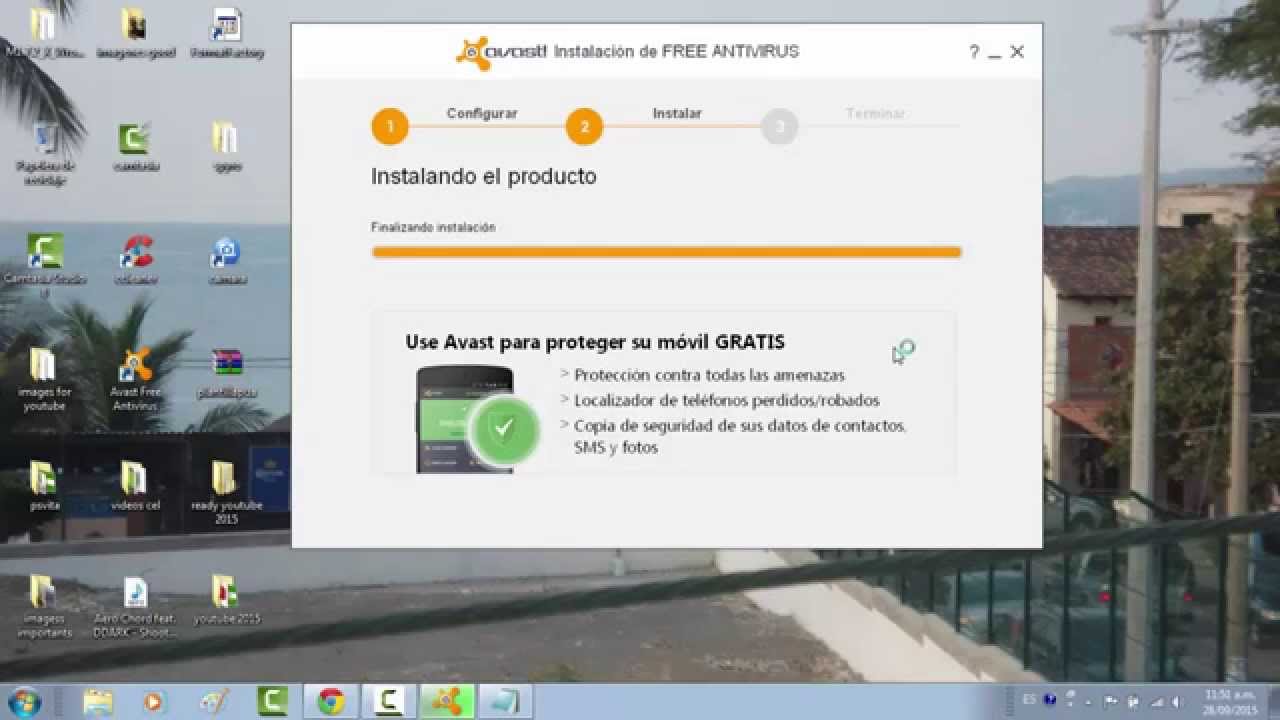Viewport: 1280px width, 720px height.
Task: Click the ES language indicator in tray
Action: click(x=1030, y=700)
